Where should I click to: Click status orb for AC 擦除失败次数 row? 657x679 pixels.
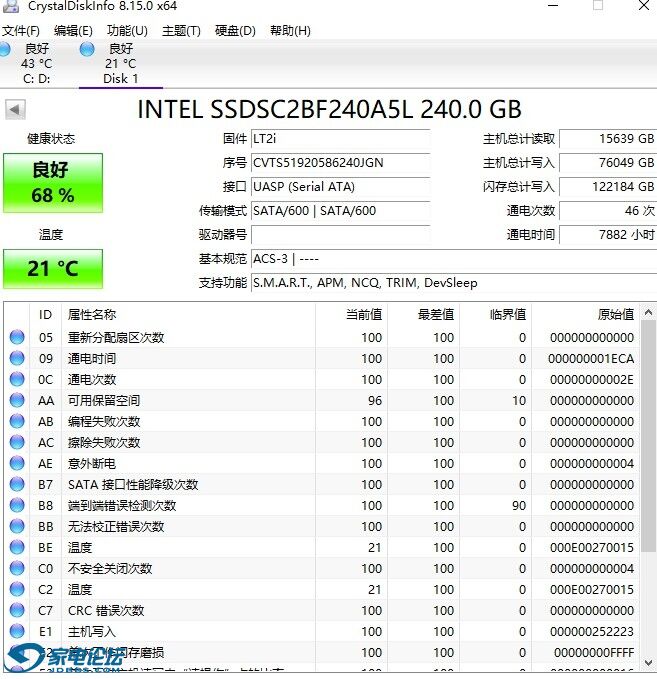pyautogui.click(x=17, y=443)
